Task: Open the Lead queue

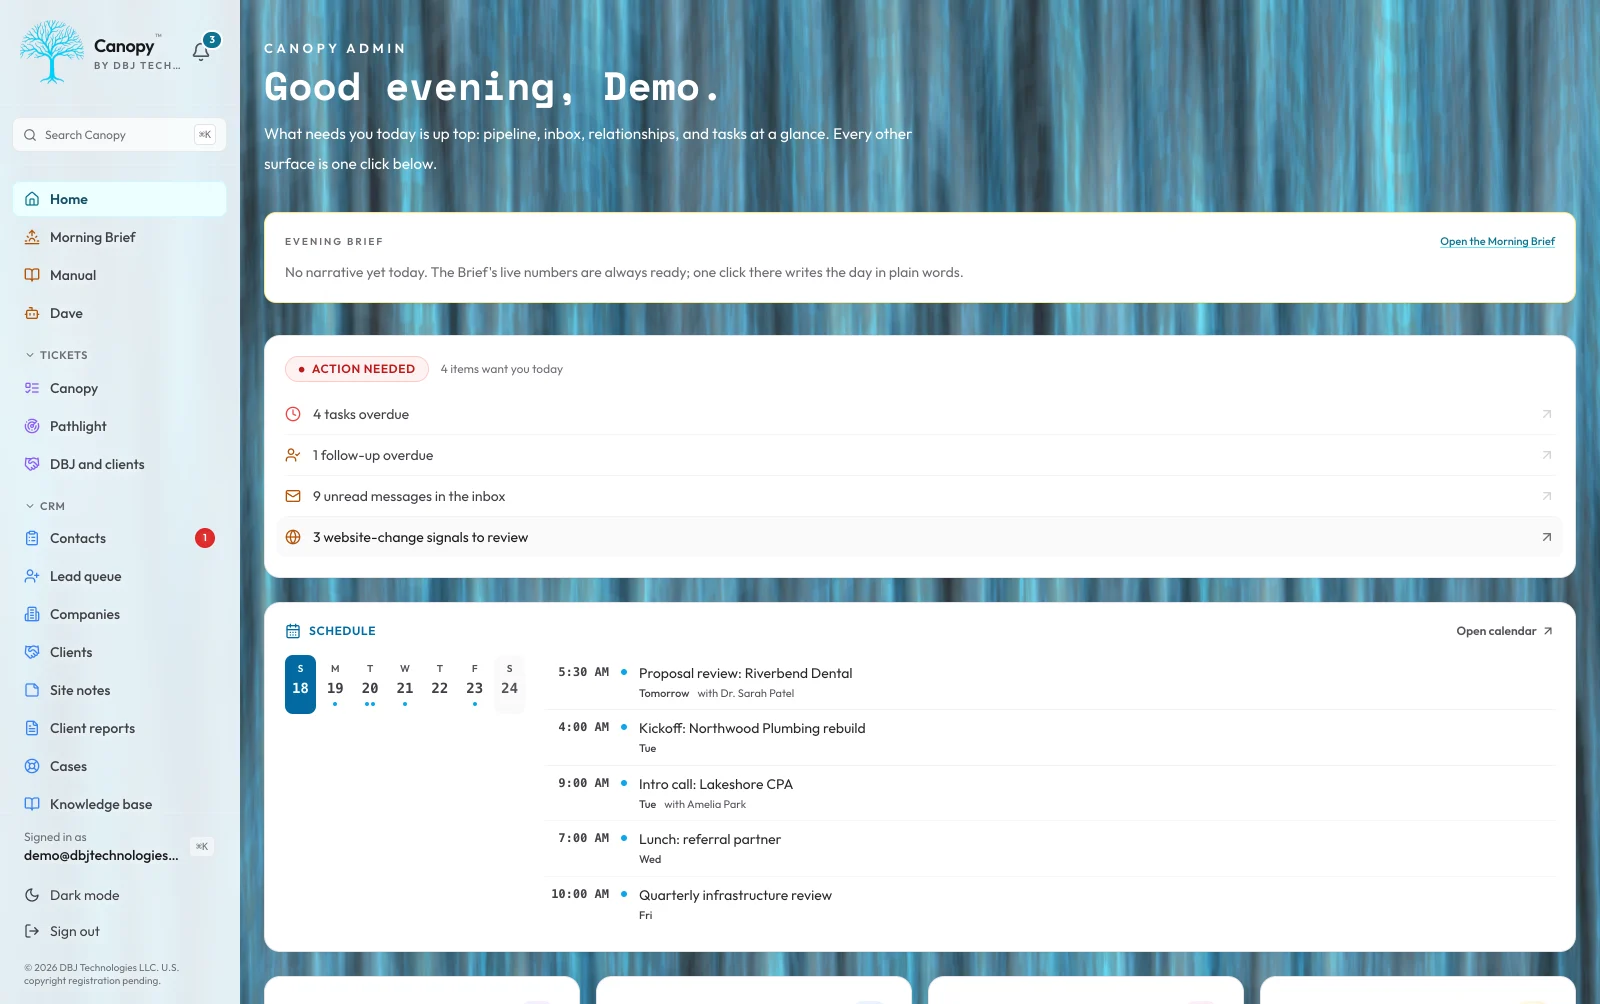Action: click(120, 576)
